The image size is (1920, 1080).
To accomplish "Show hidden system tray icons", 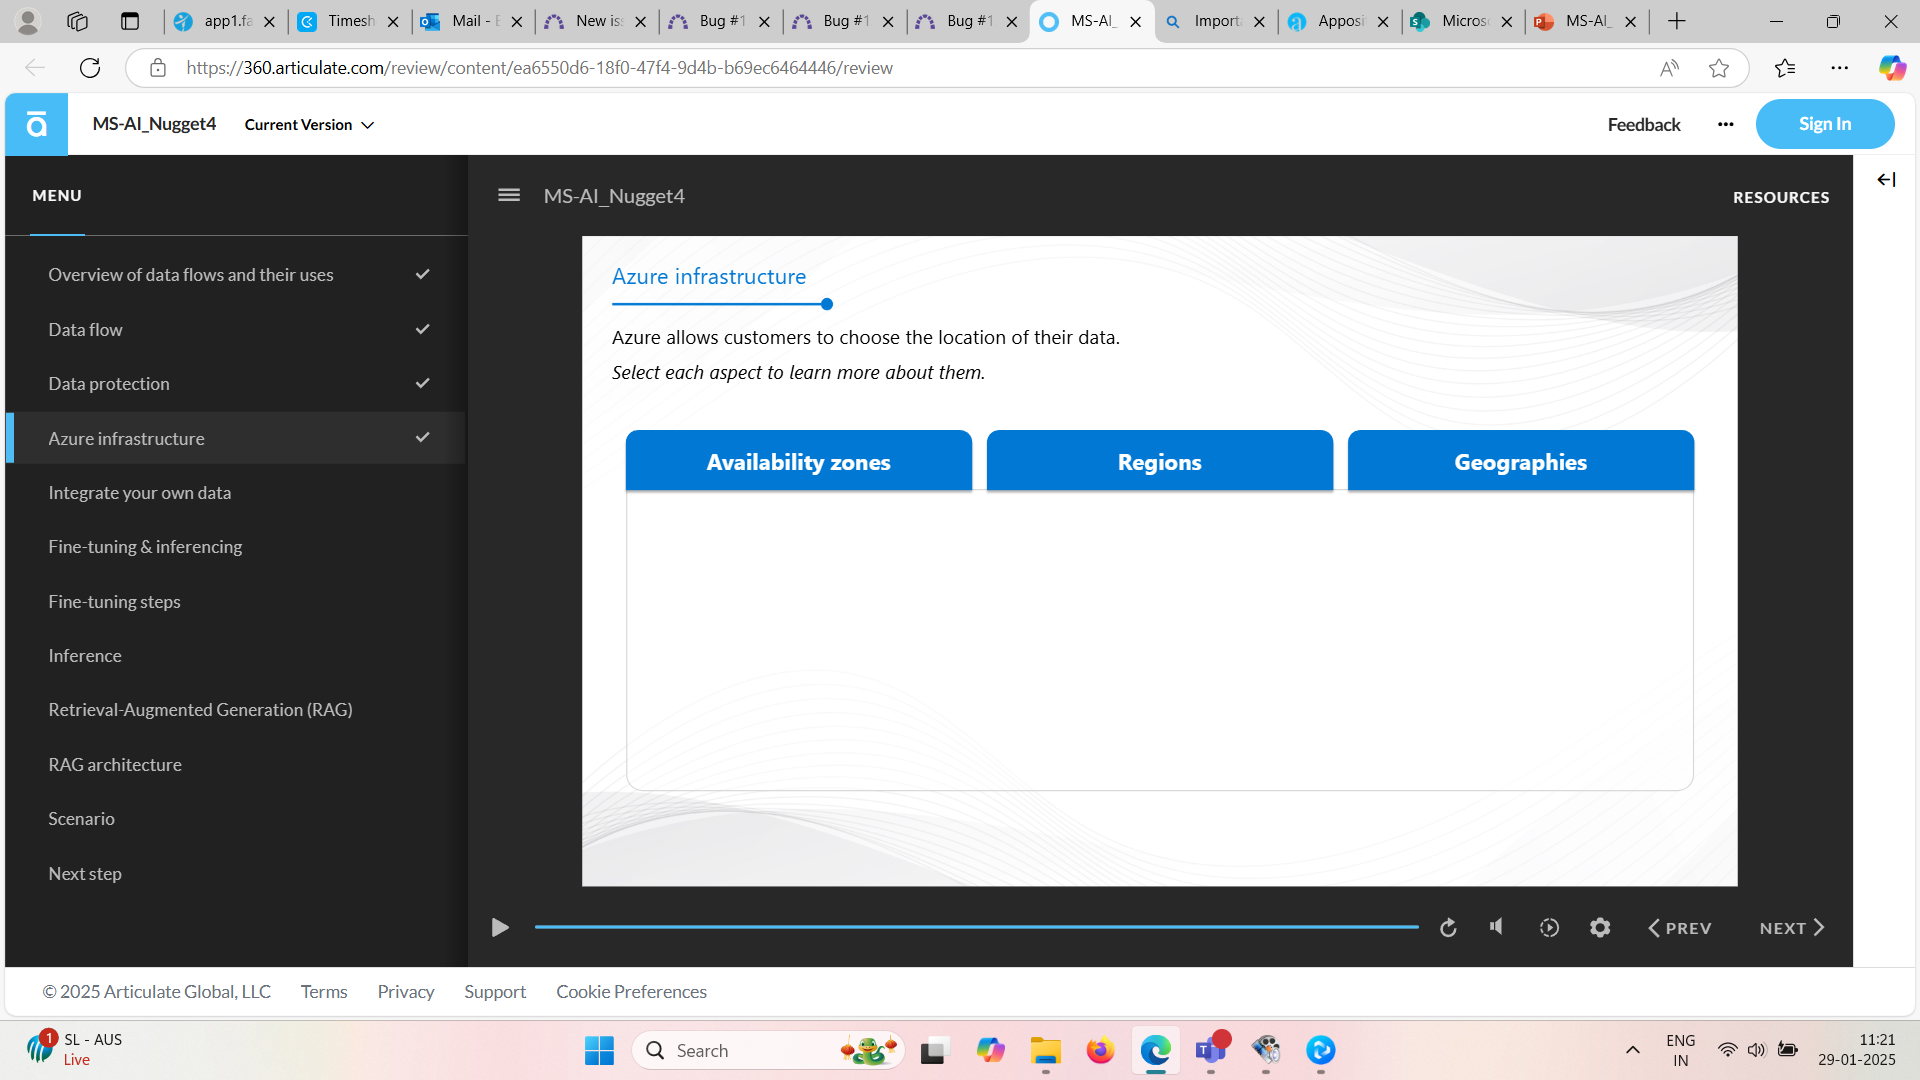I will pyautogui.click(x=1633, y=1050).
